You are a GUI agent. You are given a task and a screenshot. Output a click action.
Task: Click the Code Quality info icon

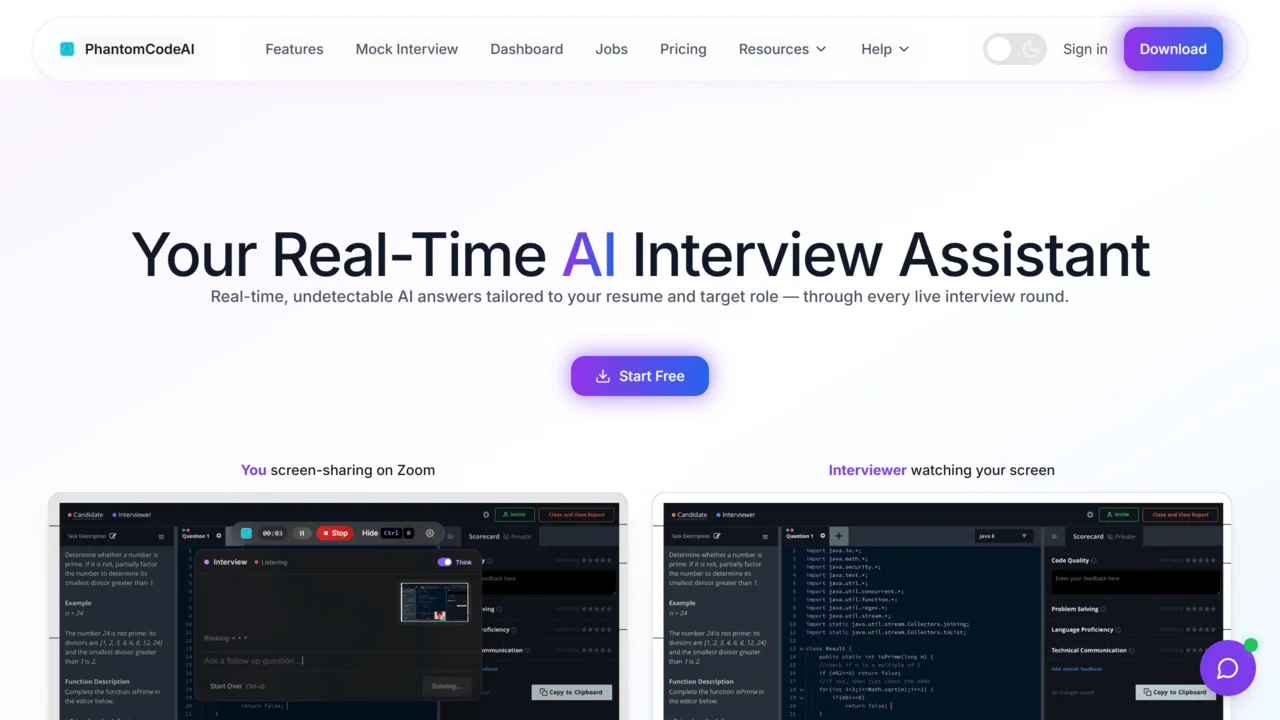(1094, 561)
